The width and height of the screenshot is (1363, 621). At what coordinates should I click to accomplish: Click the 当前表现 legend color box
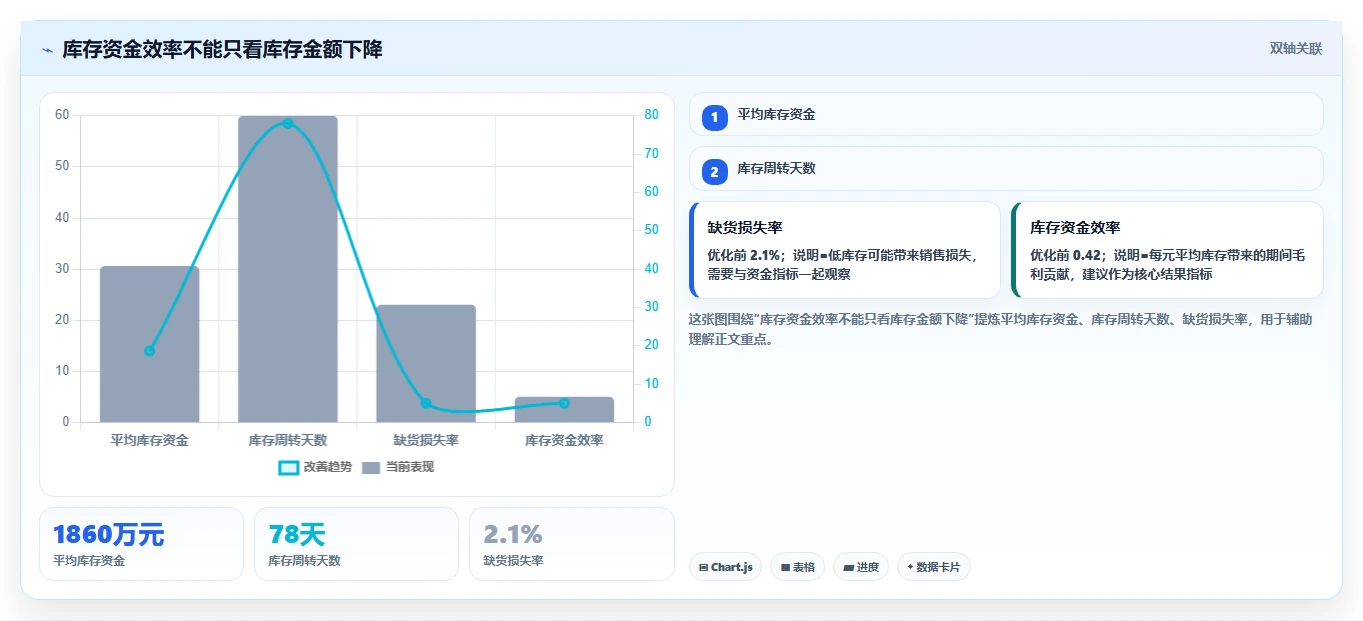tap(371, 468)
